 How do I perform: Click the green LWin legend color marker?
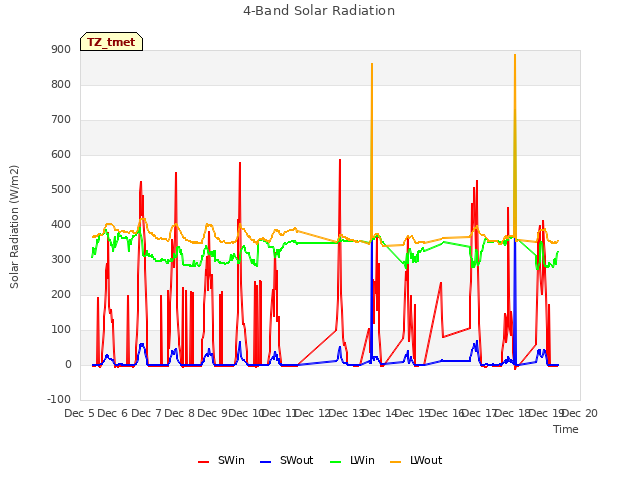(335, 462)
